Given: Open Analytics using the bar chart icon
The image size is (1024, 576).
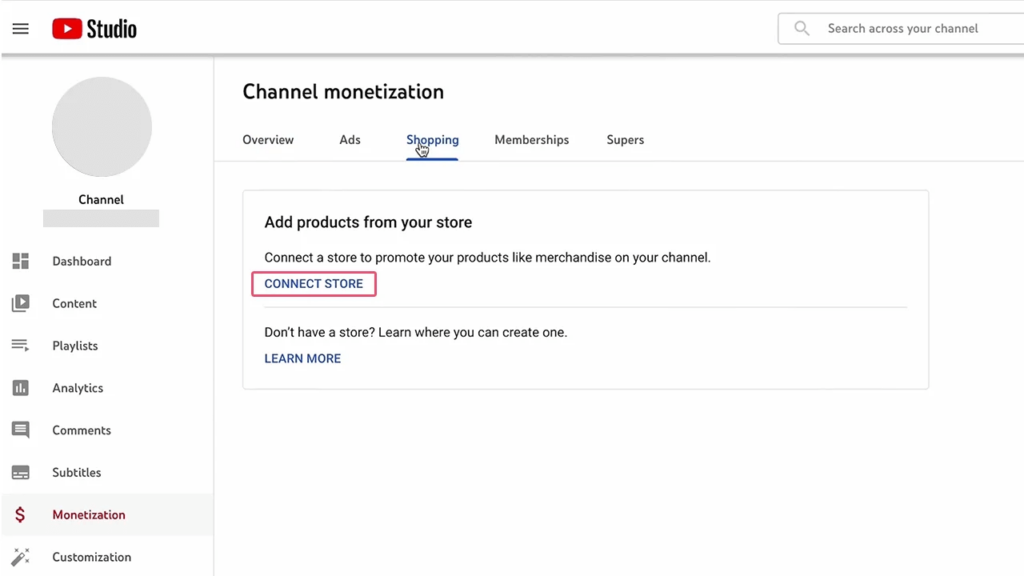Looking at the screenshot, I should (20, 388).
